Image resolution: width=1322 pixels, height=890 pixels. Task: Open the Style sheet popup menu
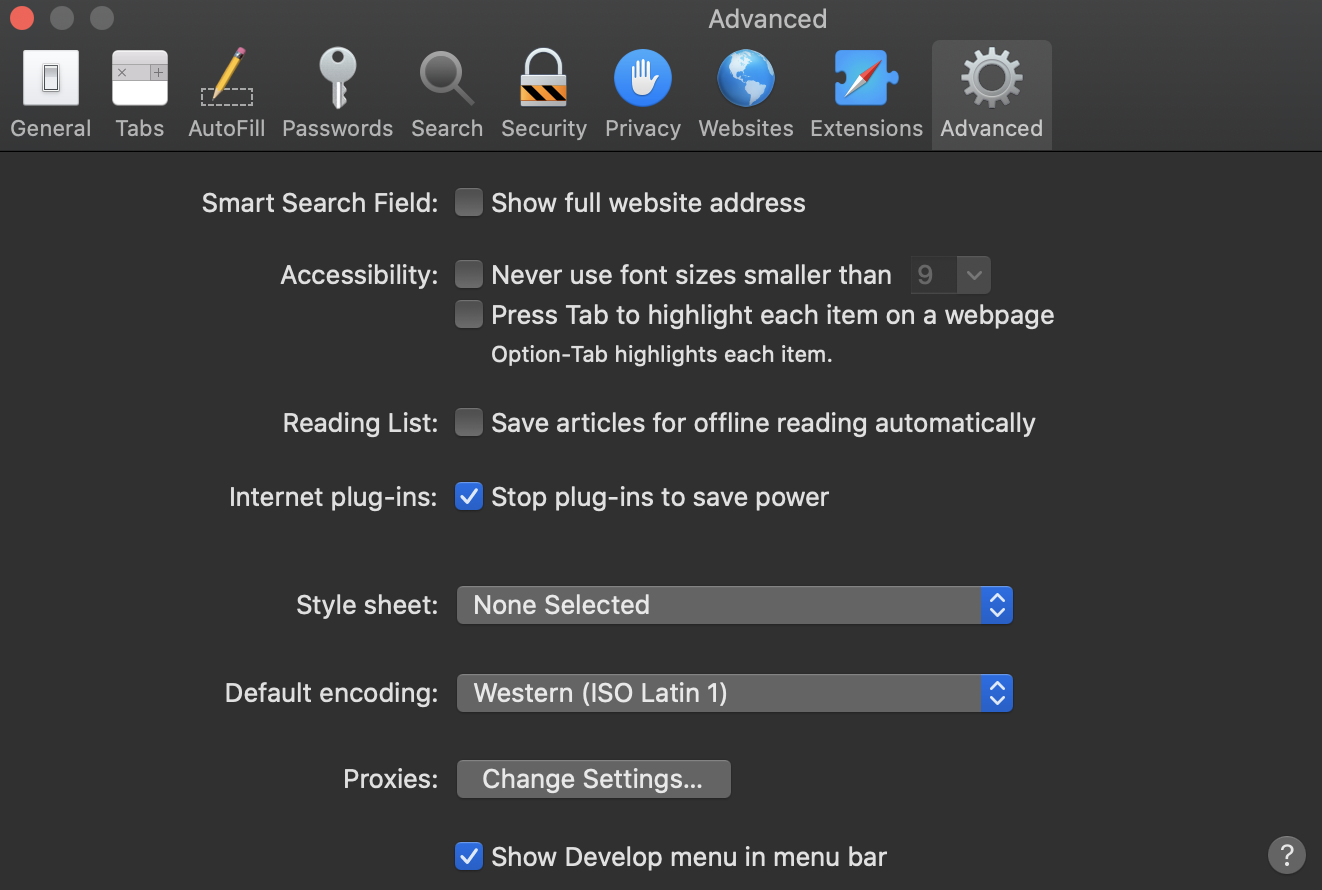pos(735,605)
